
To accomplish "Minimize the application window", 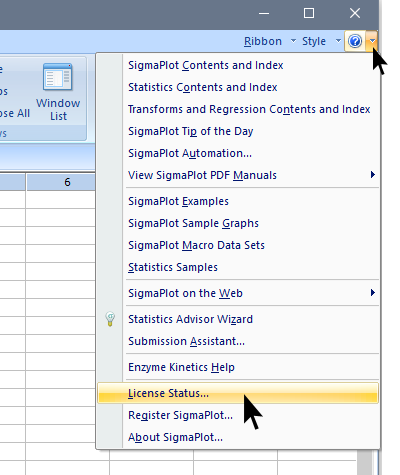I will point(264,13).
